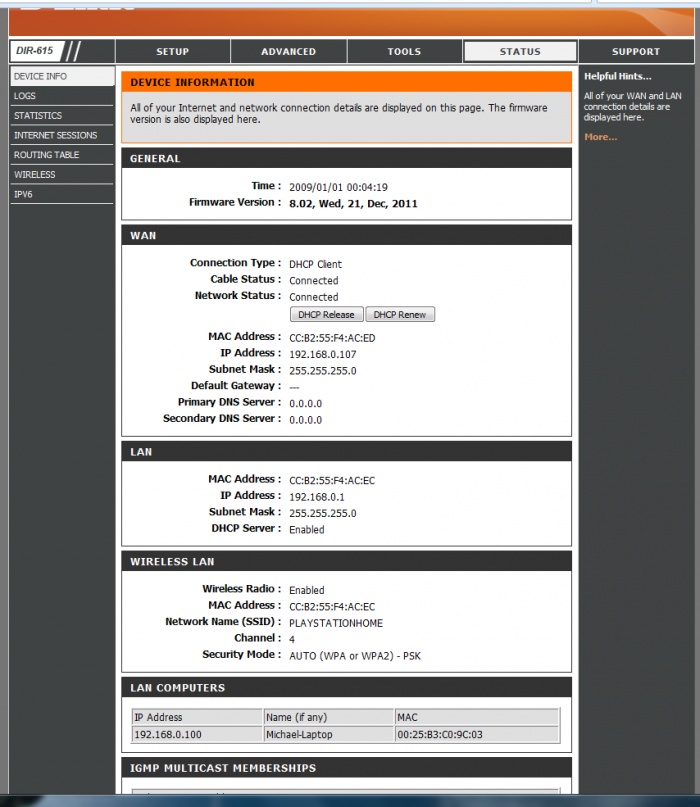Screen dimensions: 700x807
Task: Click the LAN subnet mask 255.255.255.0
Action: click(323, 514)
